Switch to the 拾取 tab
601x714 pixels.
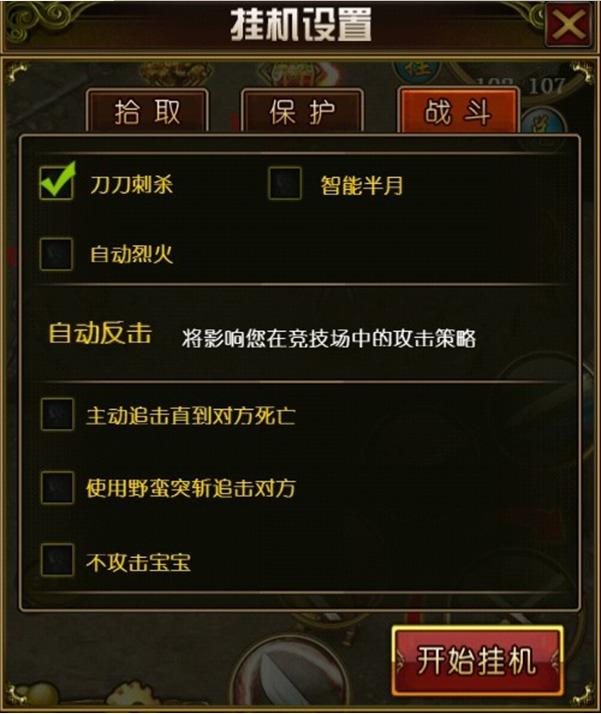147,112
